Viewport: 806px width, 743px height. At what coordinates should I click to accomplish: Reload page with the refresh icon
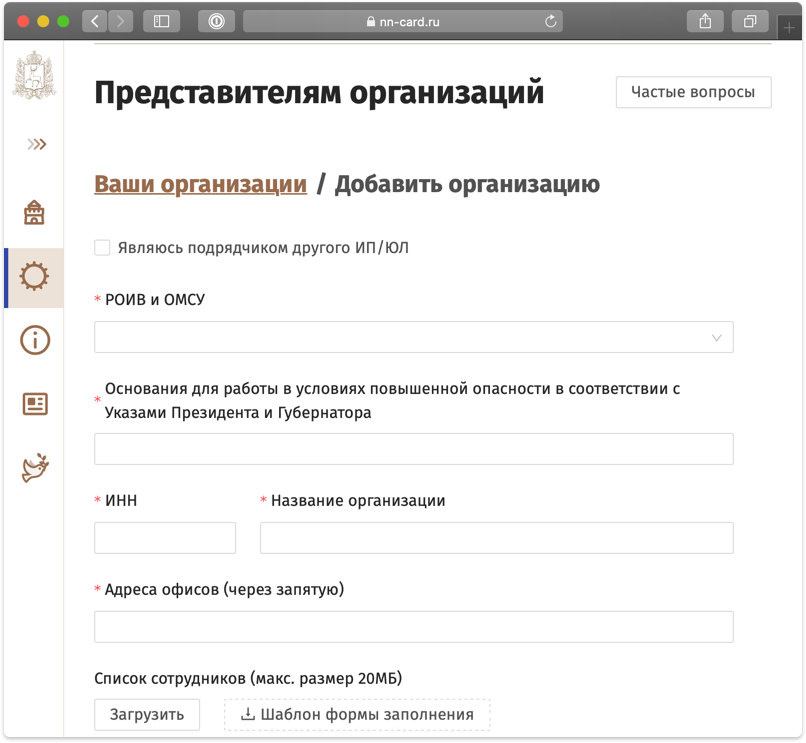(x=550, y=21)
